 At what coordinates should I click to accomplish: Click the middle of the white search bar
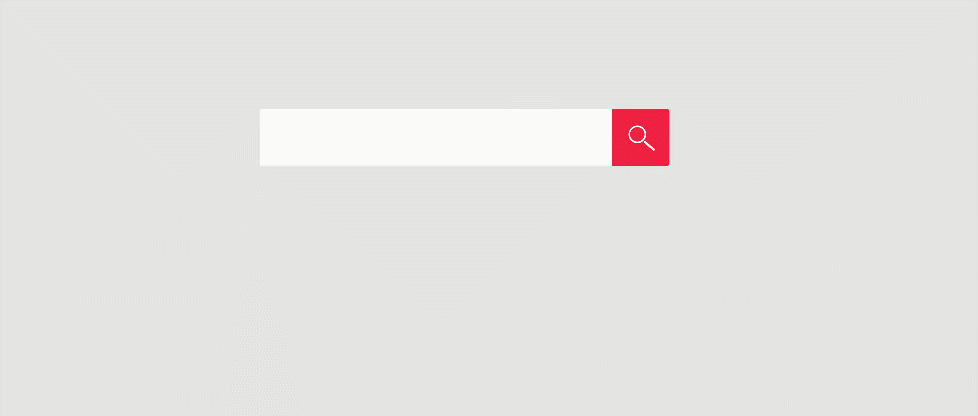pos(435,137)
